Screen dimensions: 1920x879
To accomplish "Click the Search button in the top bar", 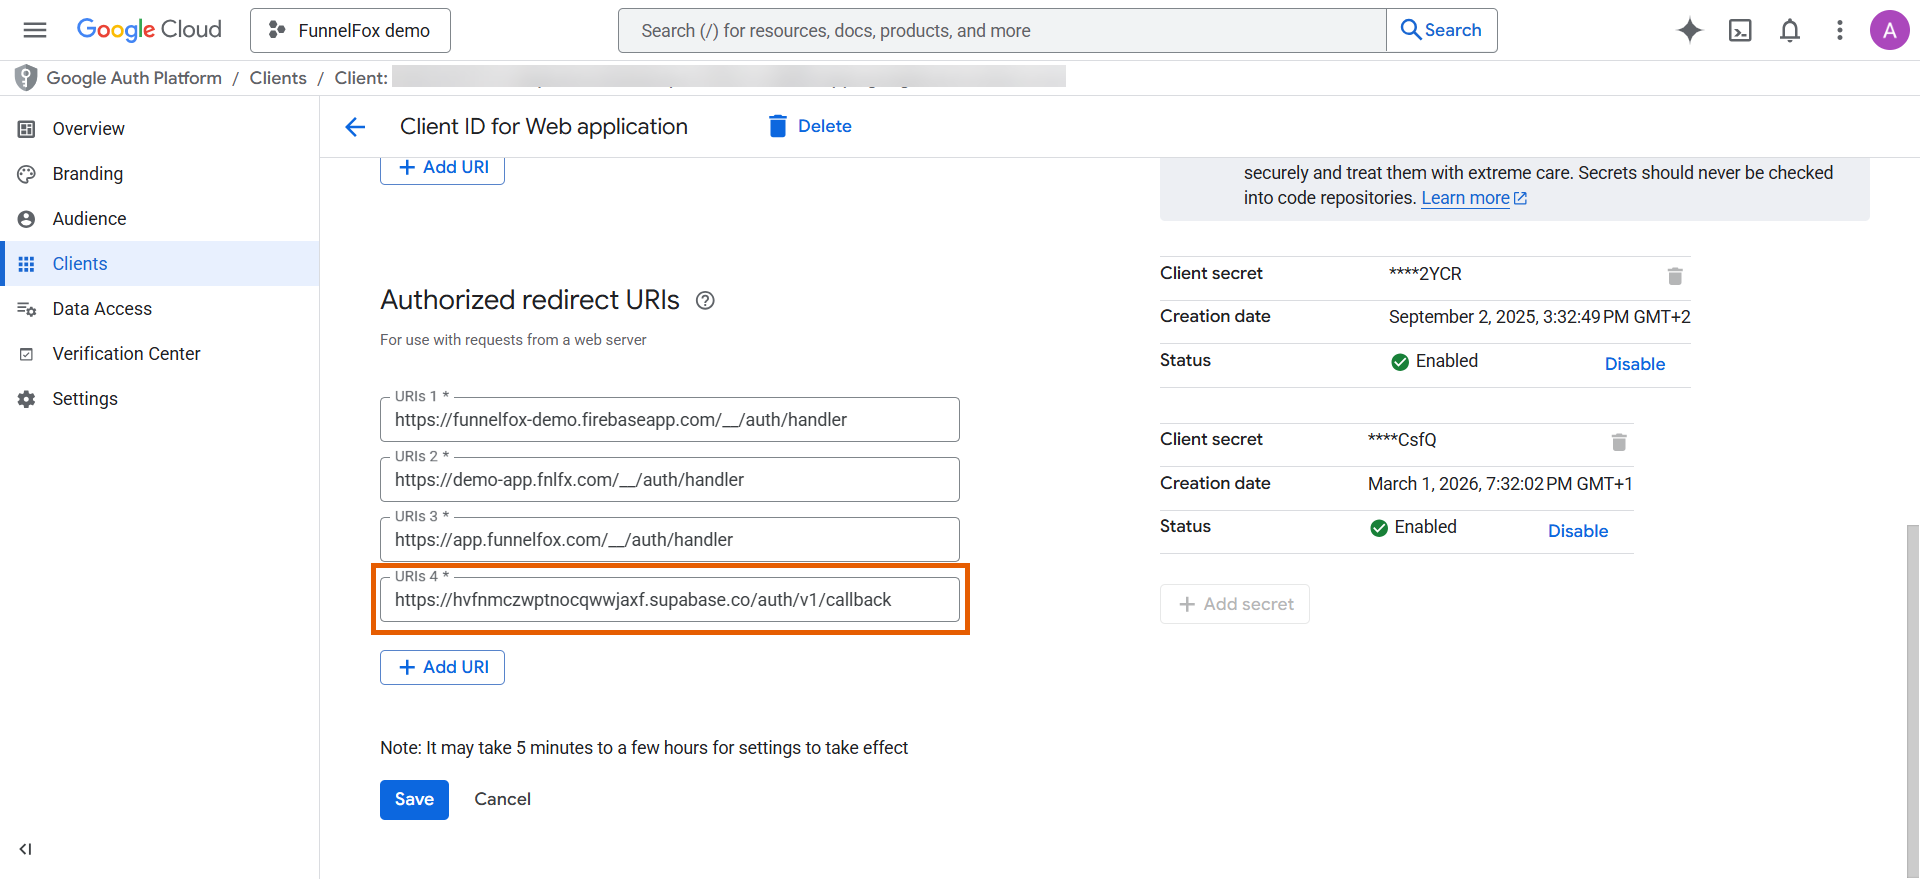I will point(1441,30).
